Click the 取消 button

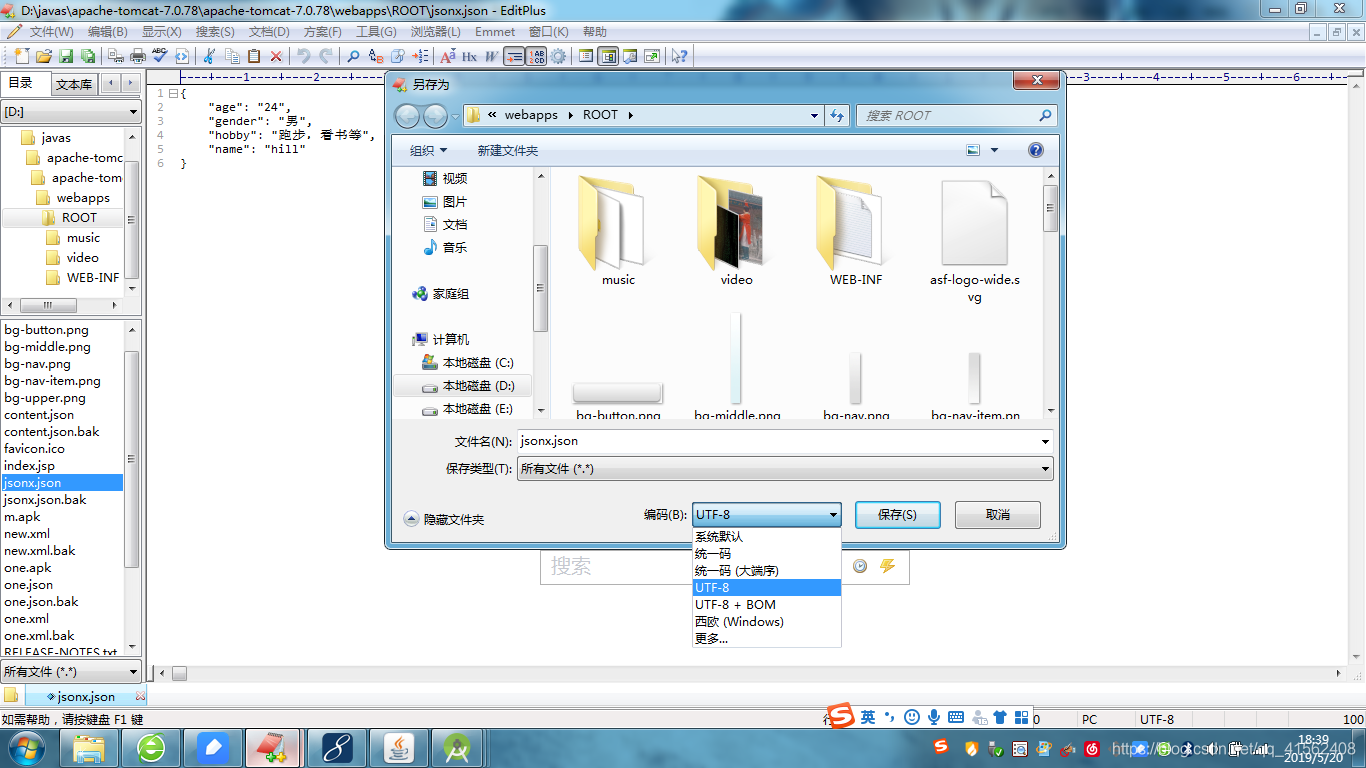[x=998, y=515]
